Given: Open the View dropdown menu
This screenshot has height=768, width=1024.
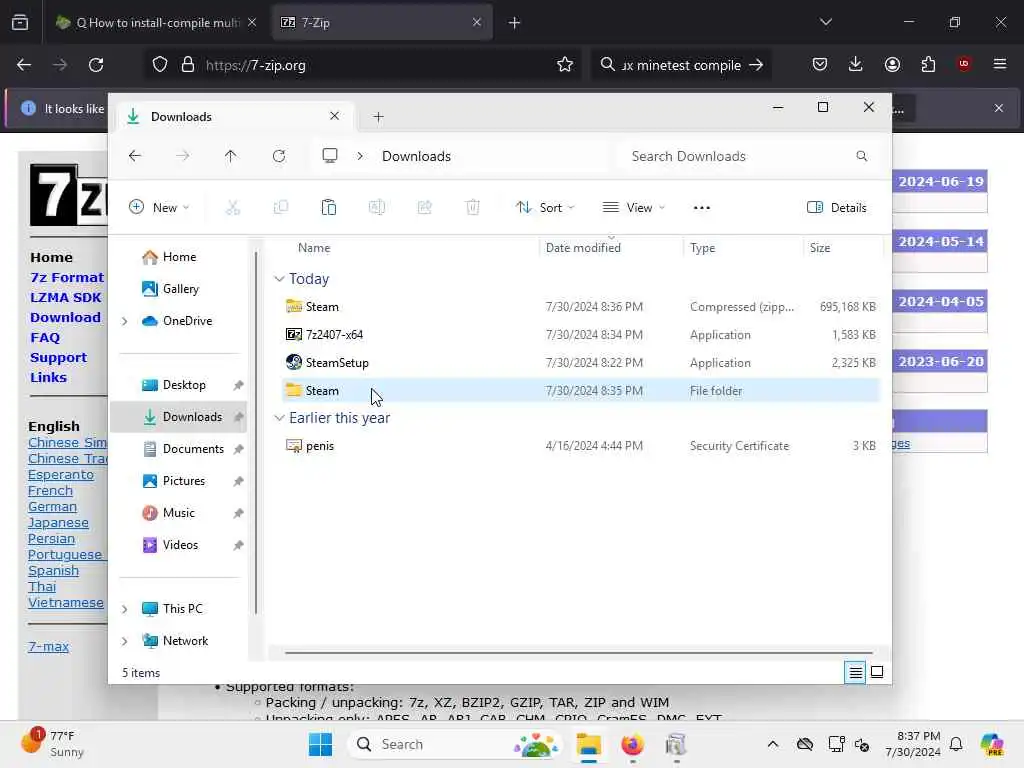Looking at the screenshot, I should pyautogui.click(x=633, y=208).
